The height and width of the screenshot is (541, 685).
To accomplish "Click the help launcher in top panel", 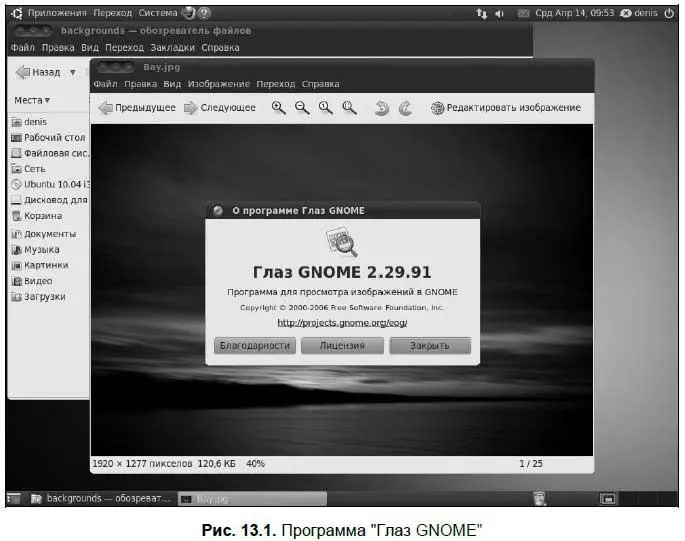I will tap(204, 13).
